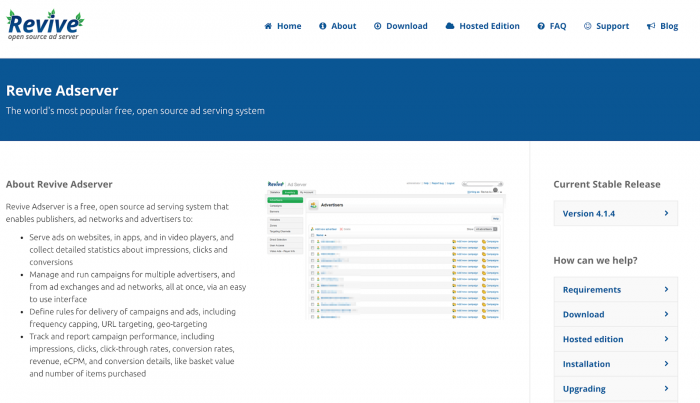The width and height of the screenshot is (700, 403).
Task: Open the Installation help link
Action: tap(616, 364)
